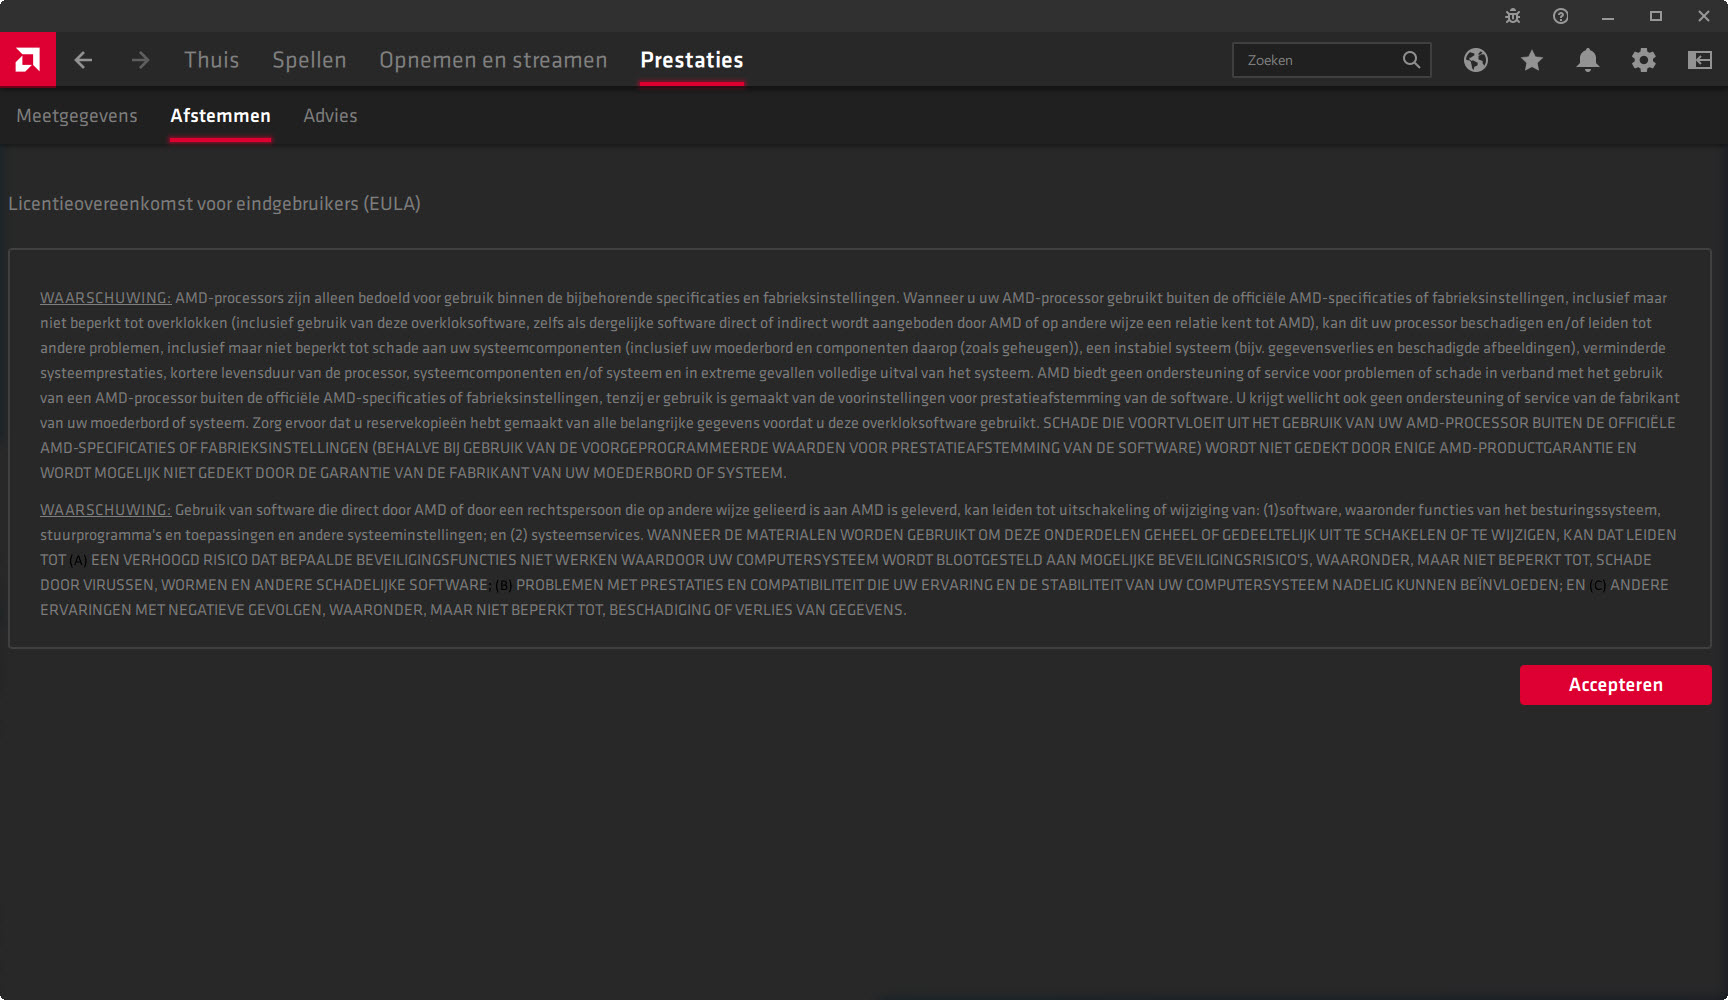
Task: Toggle the sidebar panel icon
Action: 1700,60
